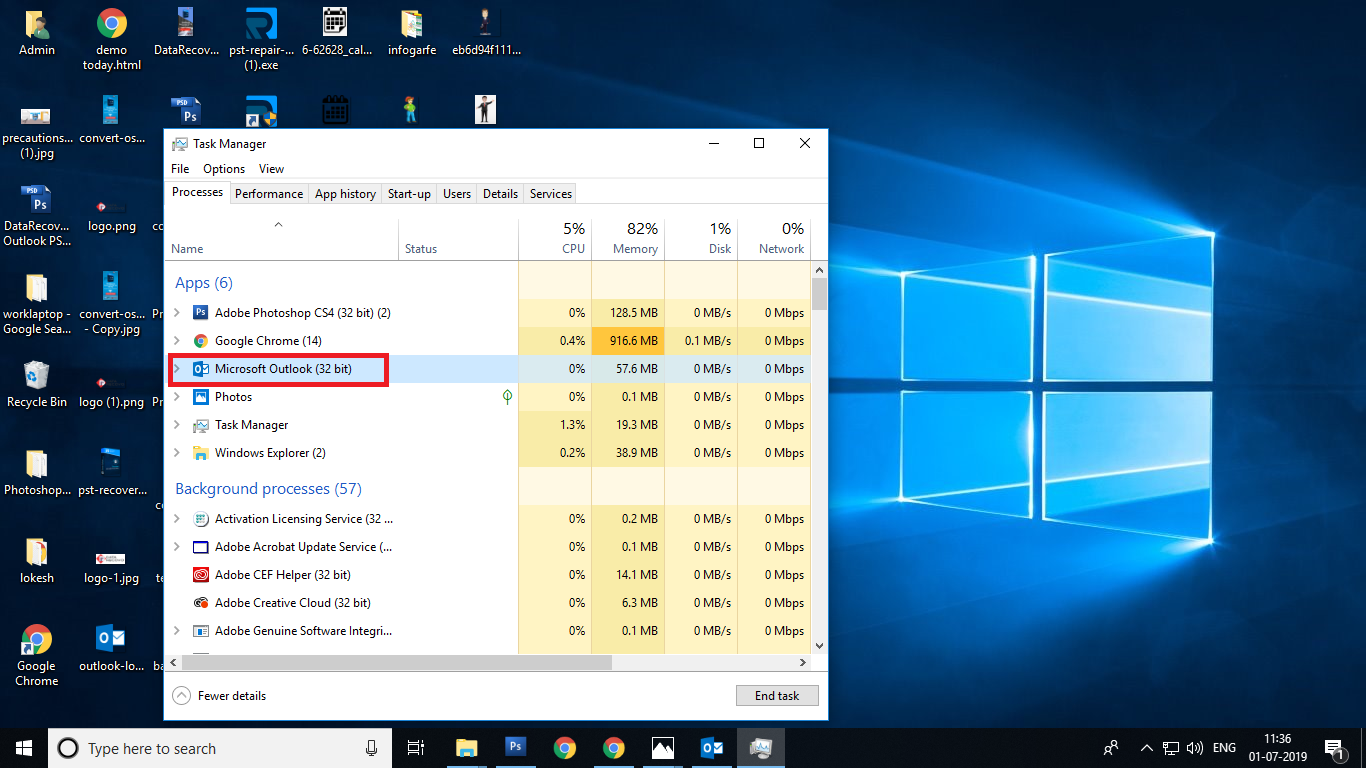Click the Windows Explorer process icon
Viewport: 1366px width, 768px height.
[200, 453]
